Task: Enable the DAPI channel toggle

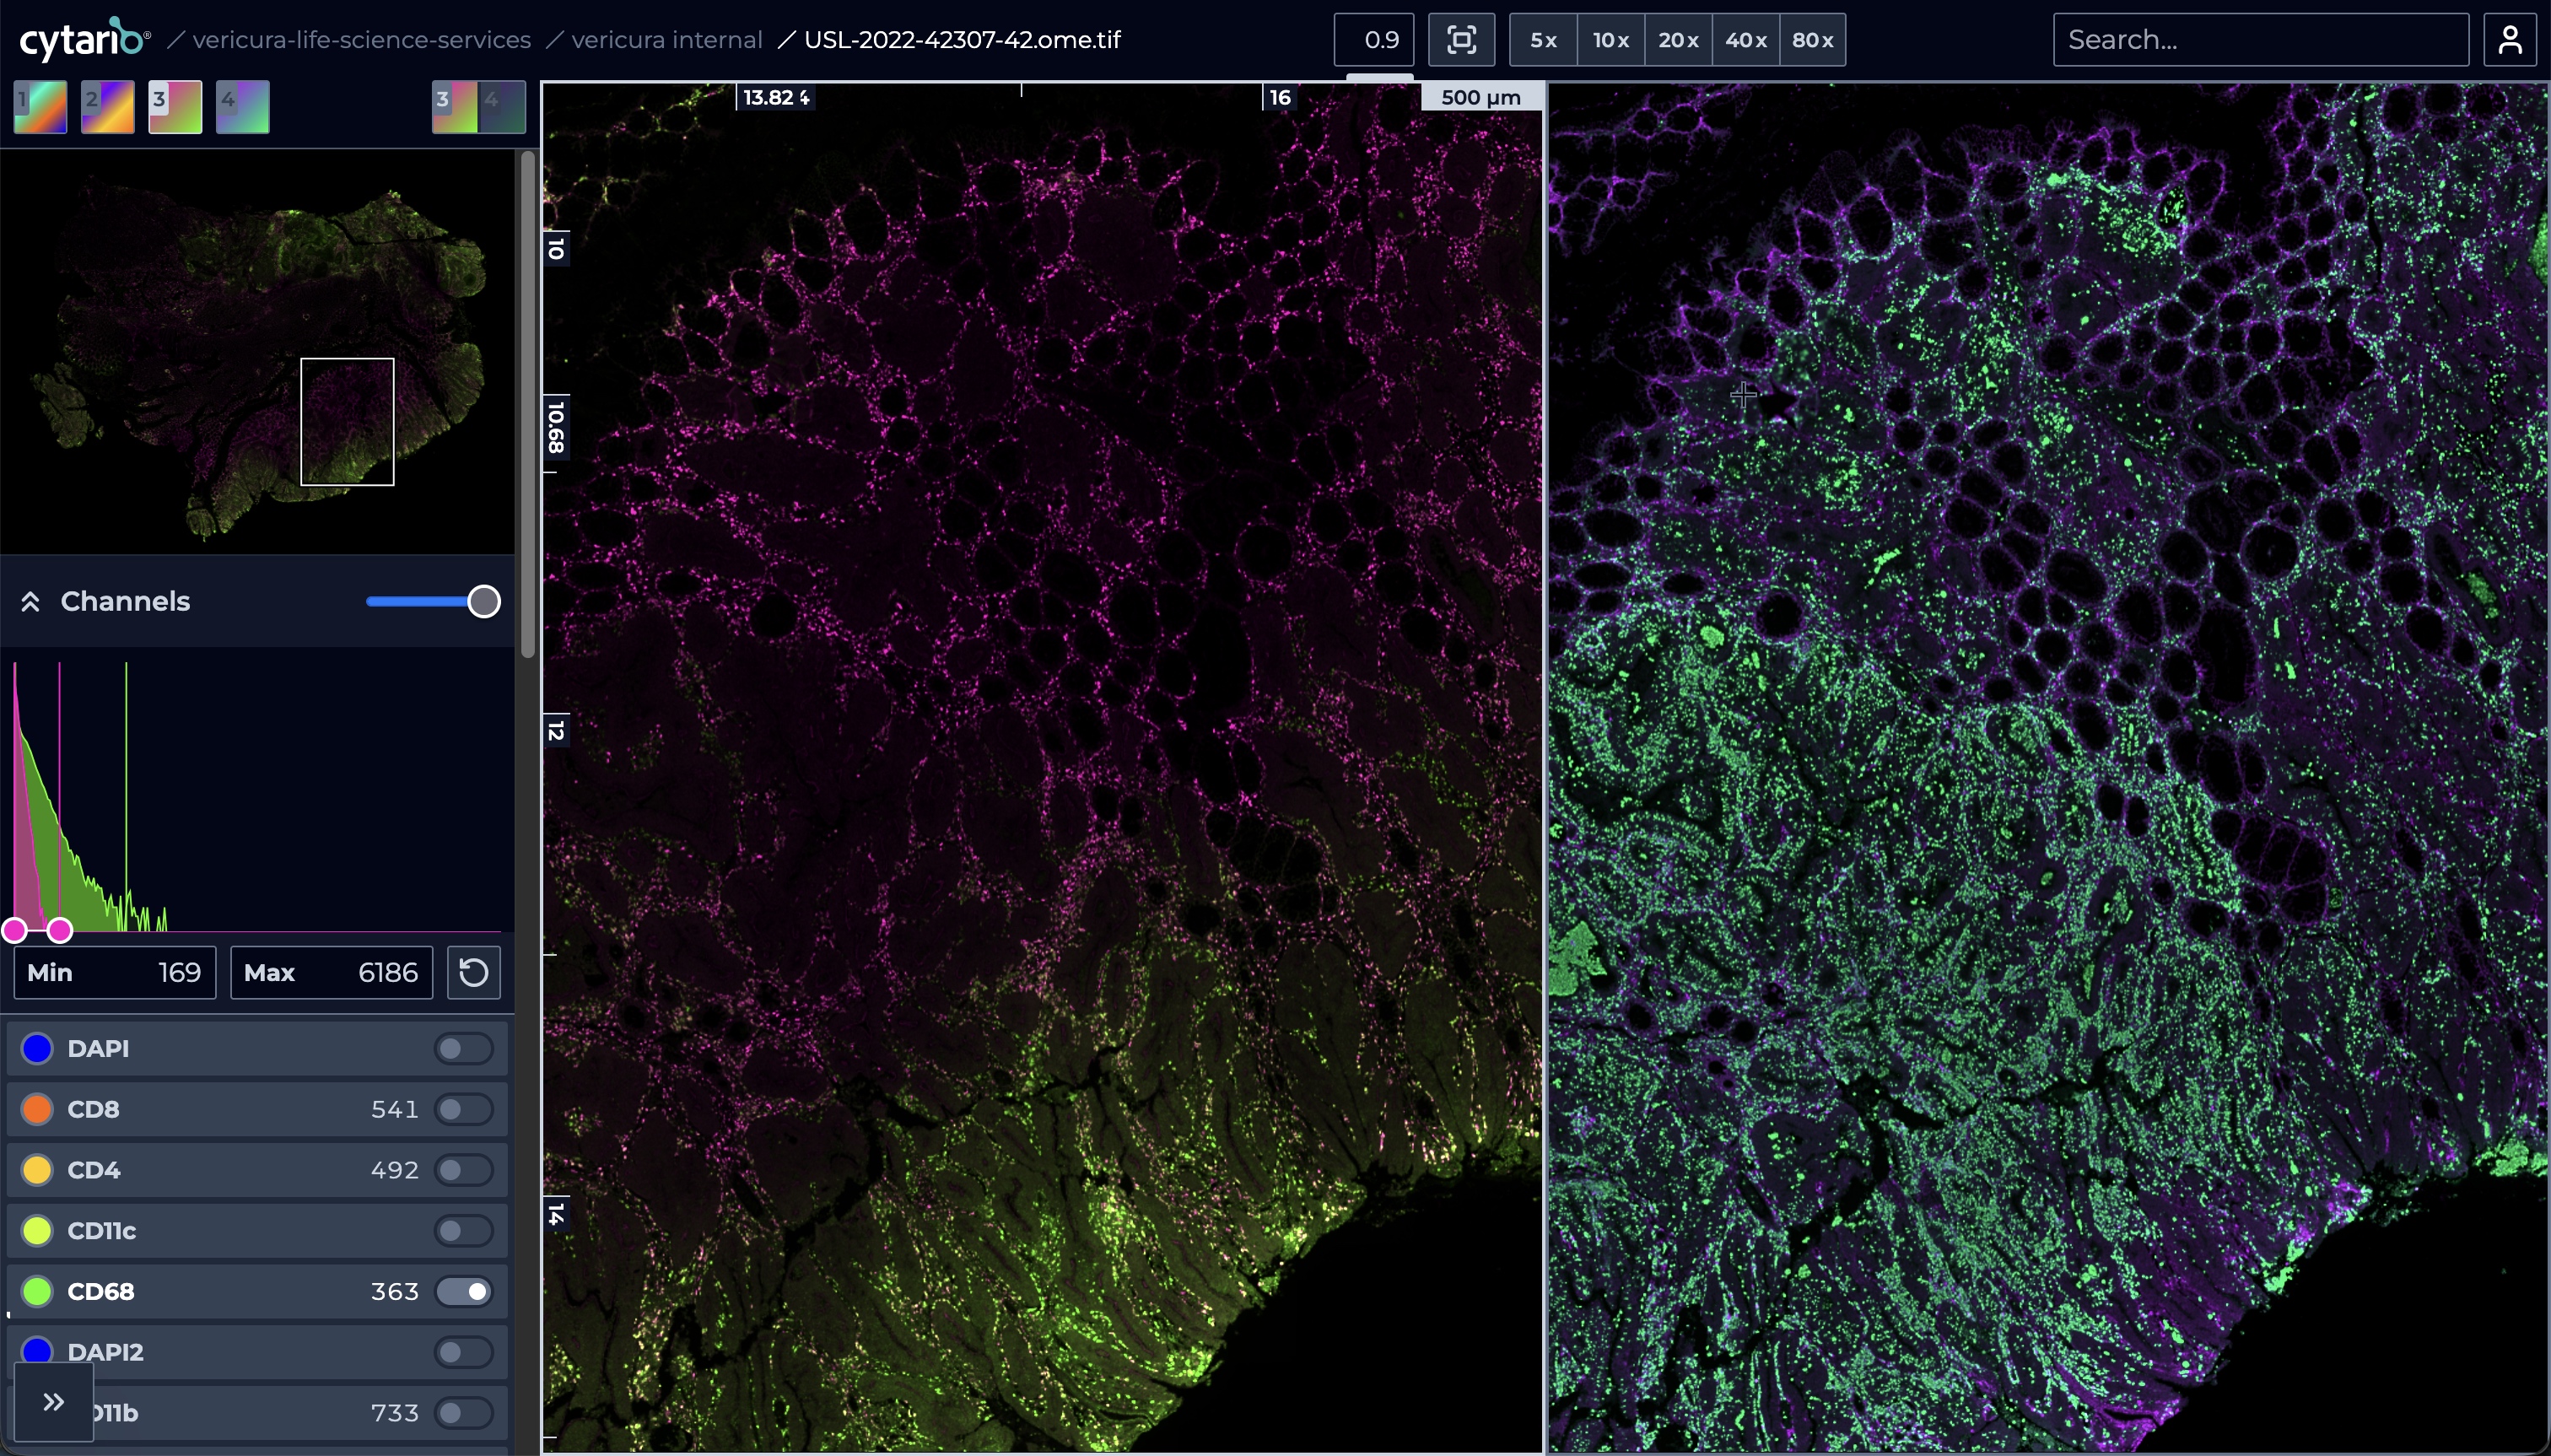Action: (463, 1049)
